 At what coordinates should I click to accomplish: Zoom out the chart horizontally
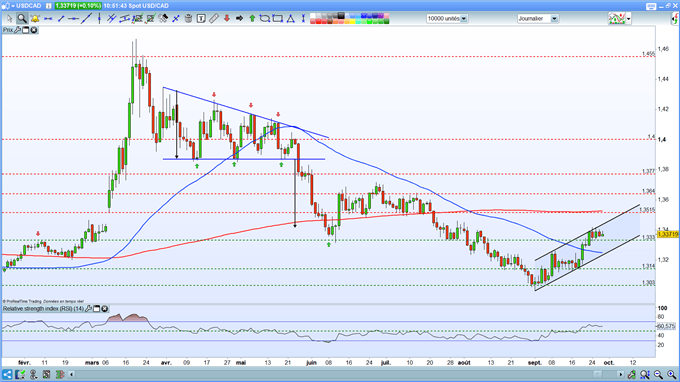(x=658, y=374)
